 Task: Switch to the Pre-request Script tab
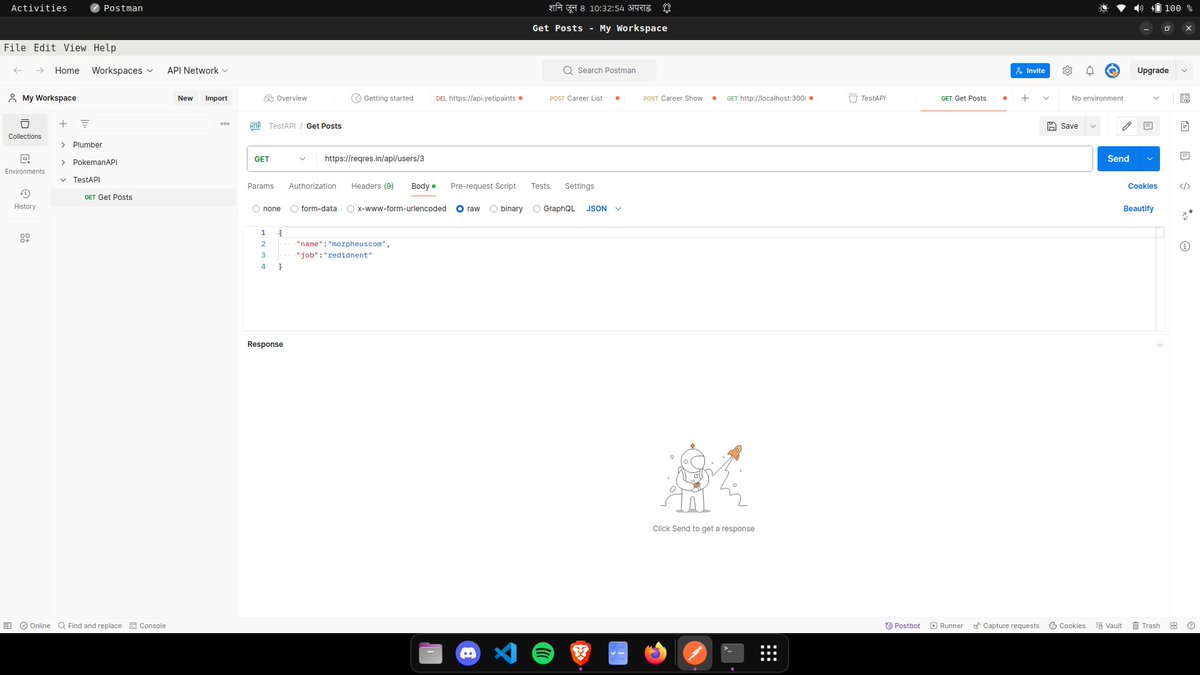point(483,186)
